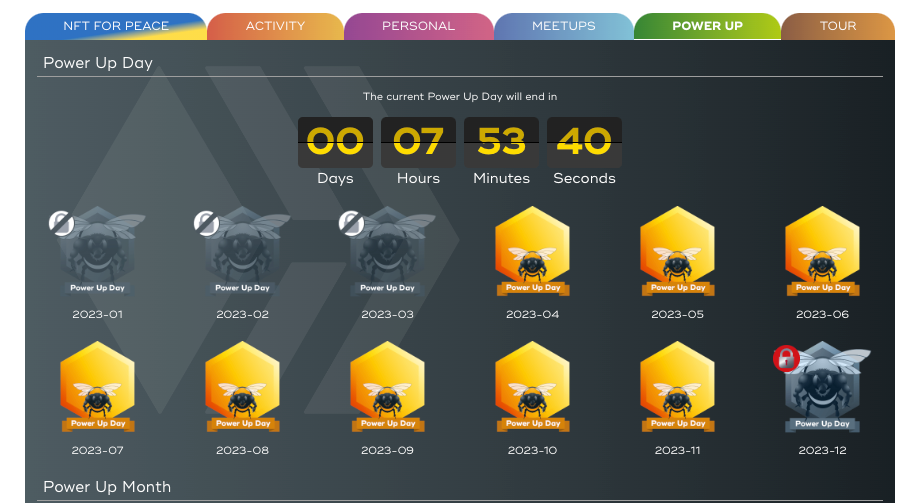This screenshot has width=923, height=503.
Task: Click the 2023-11 date label
Action: (678, 451)
